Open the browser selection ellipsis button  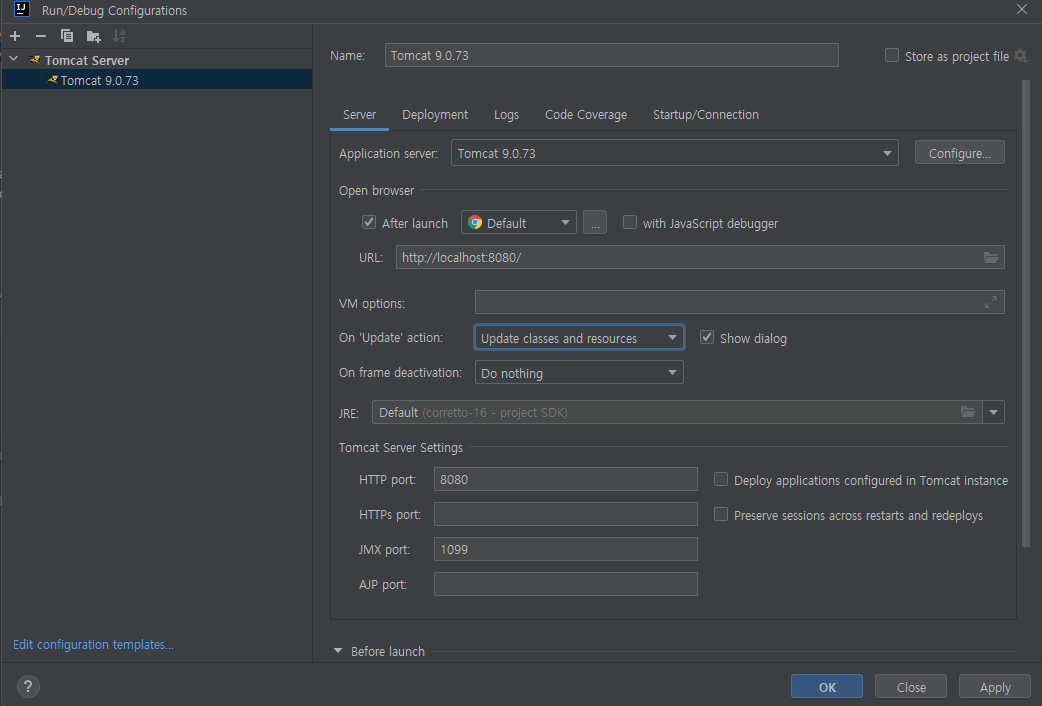(x=595, y=223)
